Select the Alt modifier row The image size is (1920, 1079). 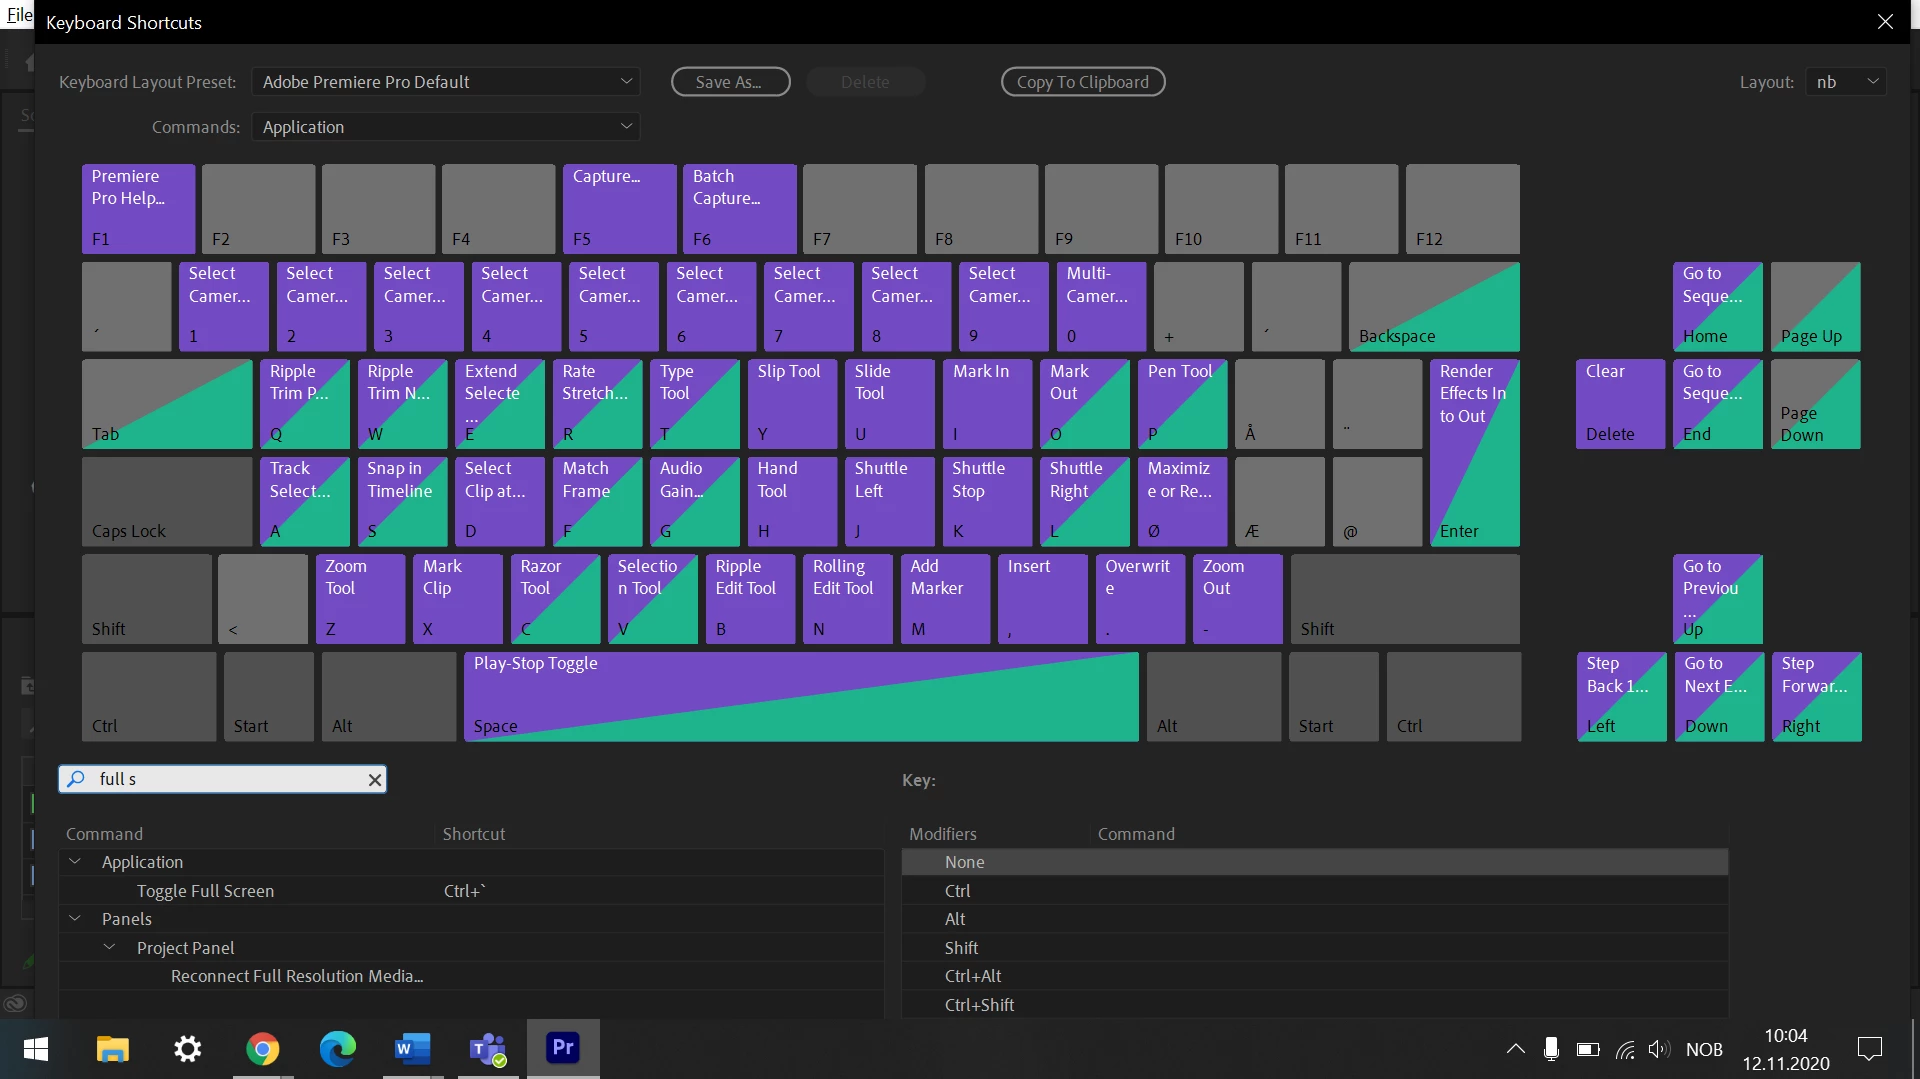(1315, 919)
